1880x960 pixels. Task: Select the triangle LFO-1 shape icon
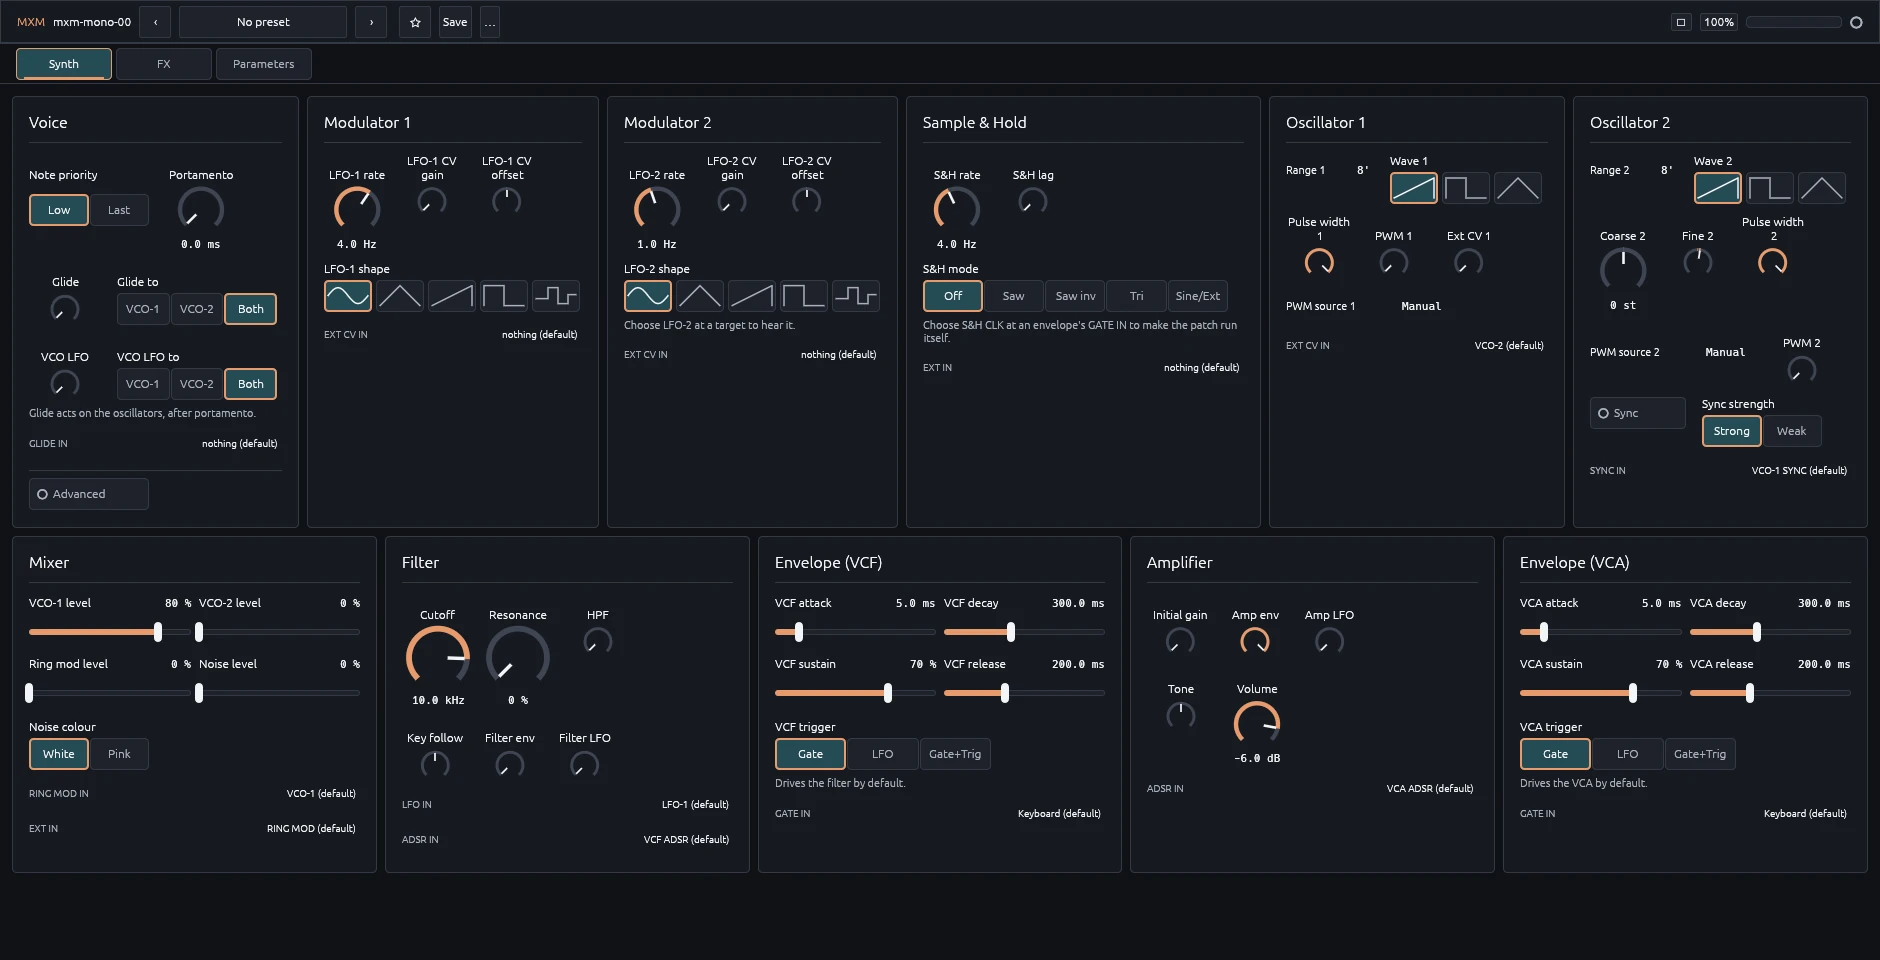pyautogui.click(x=399, y=296)
